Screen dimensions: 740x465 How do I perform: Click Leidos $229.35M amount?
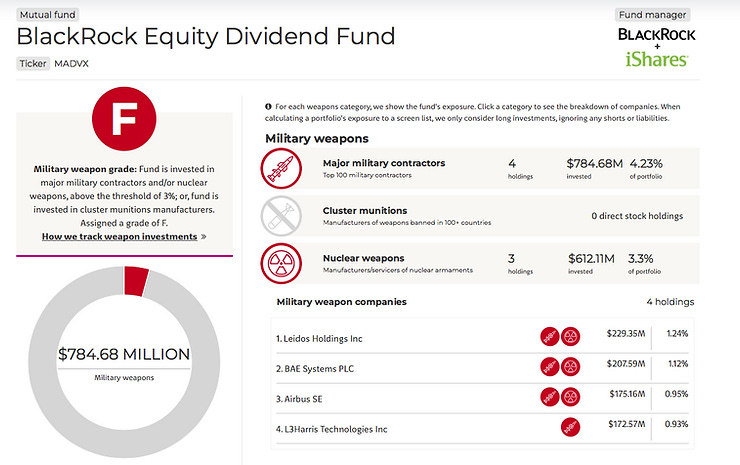[626, 333]
